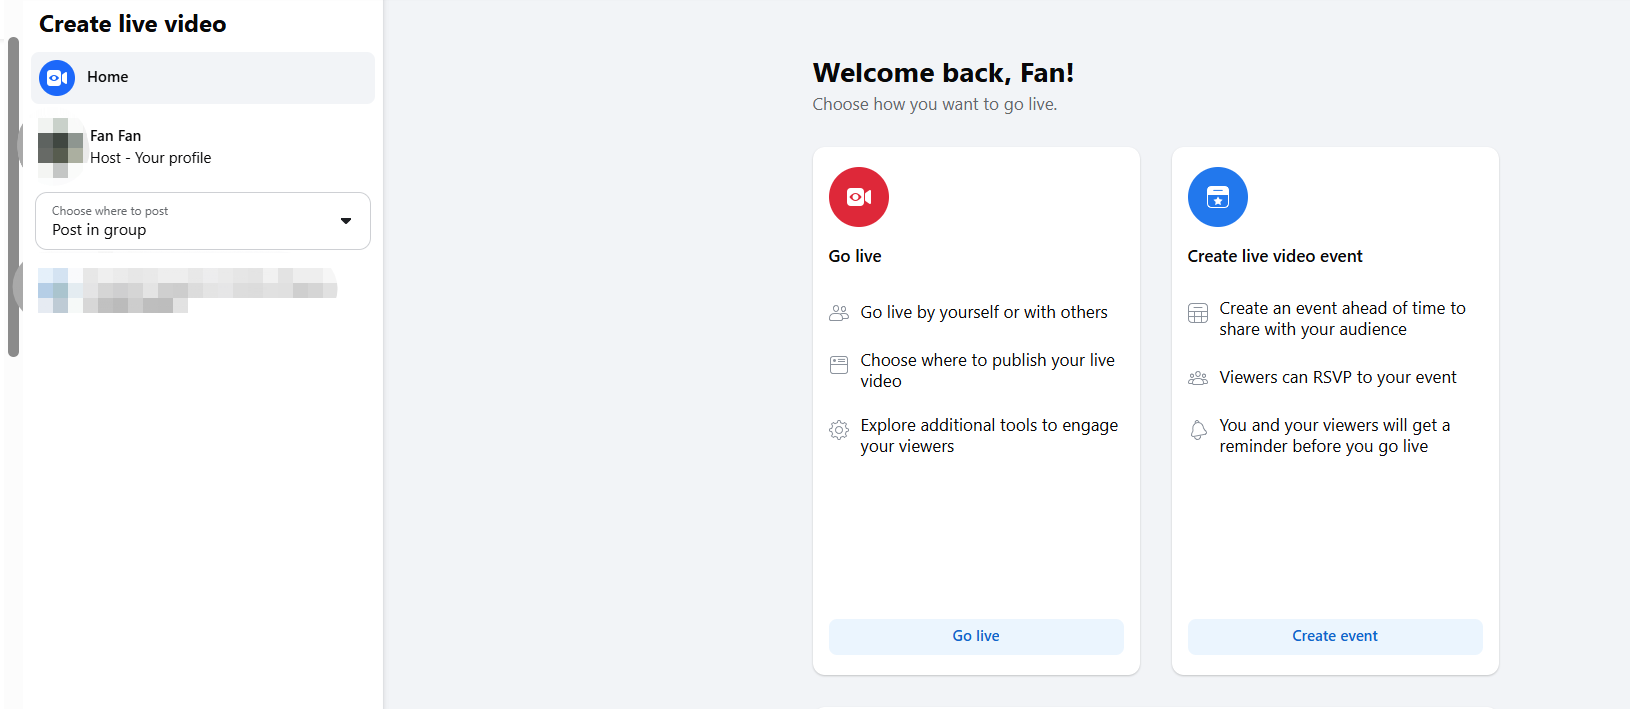Click the group icon beside 'Viewers can RSVP'

point(1197,378)
